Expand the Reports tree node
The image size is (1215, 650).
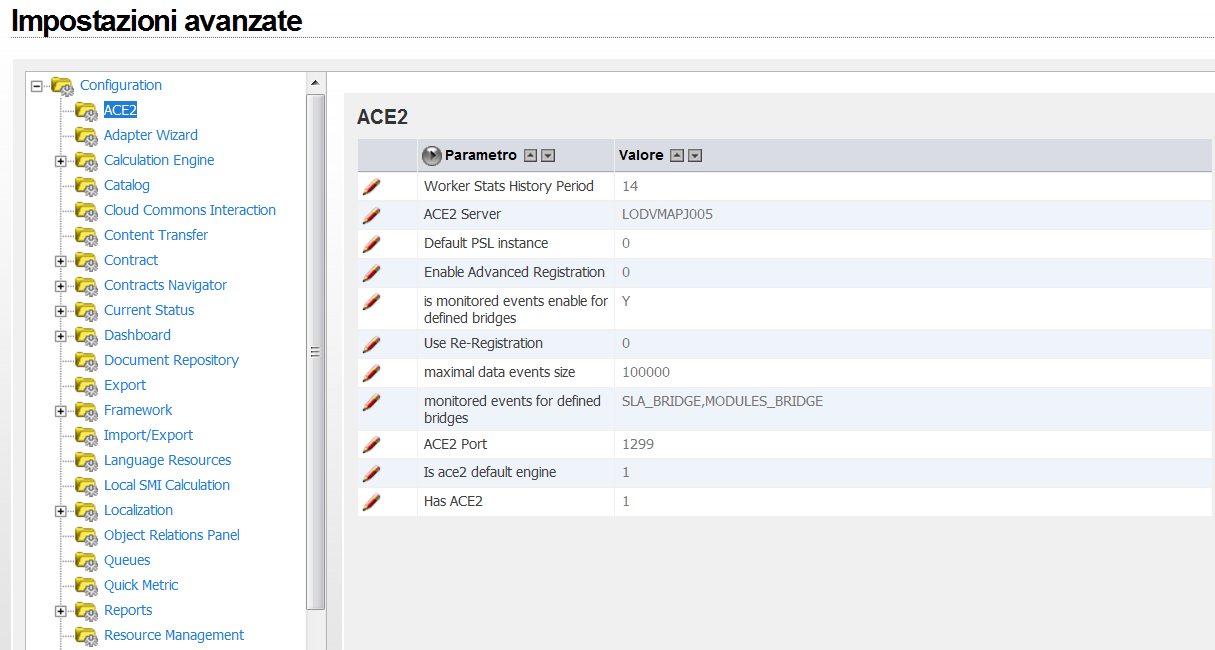click(x=61, y=611)
